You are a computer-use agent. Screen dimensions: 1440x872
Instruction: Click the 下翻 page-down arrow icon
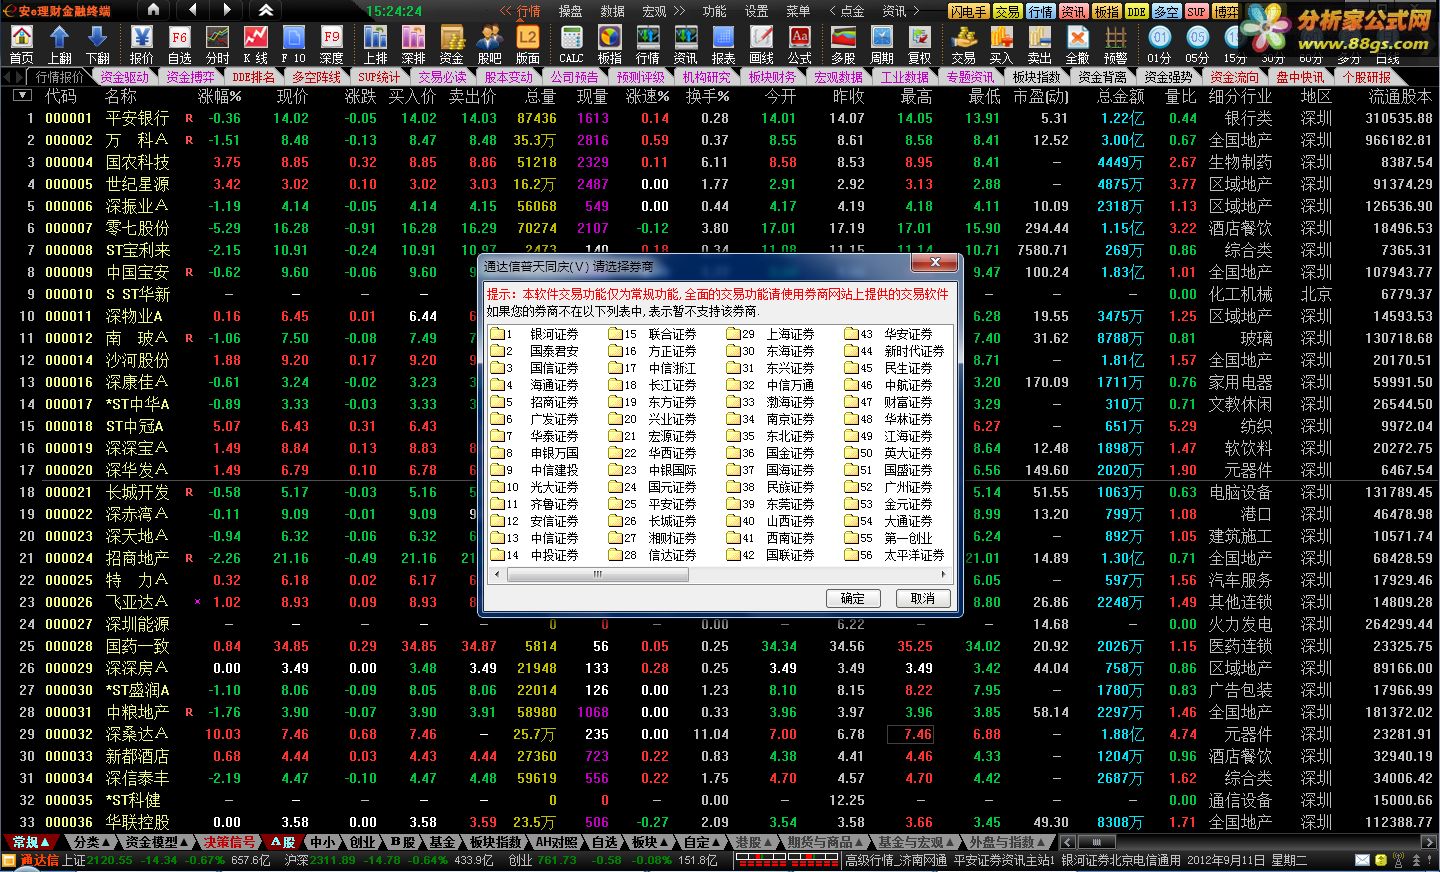tap(98, 45)
